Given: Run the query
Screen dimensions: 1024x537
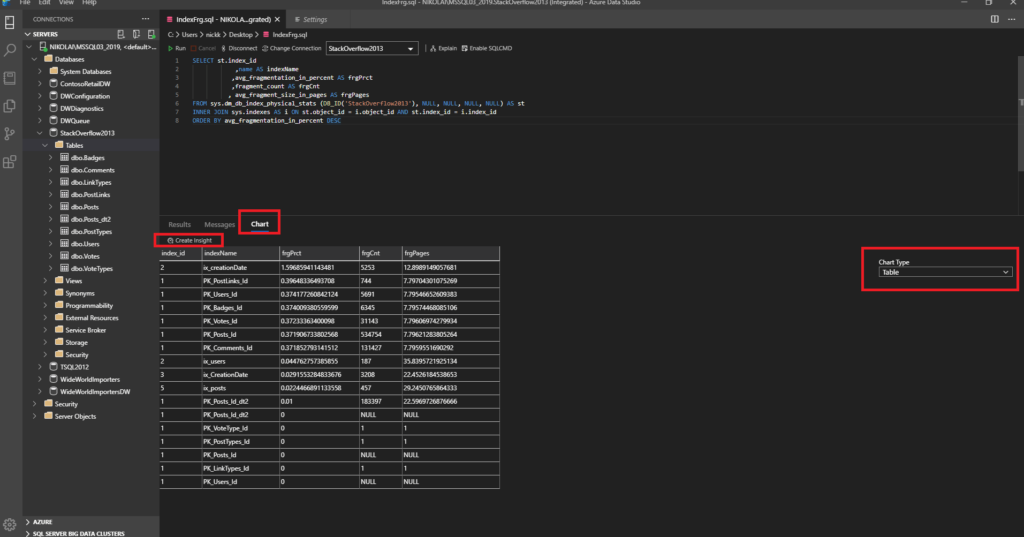Looking at the screenshot, I should pos(177,48).
